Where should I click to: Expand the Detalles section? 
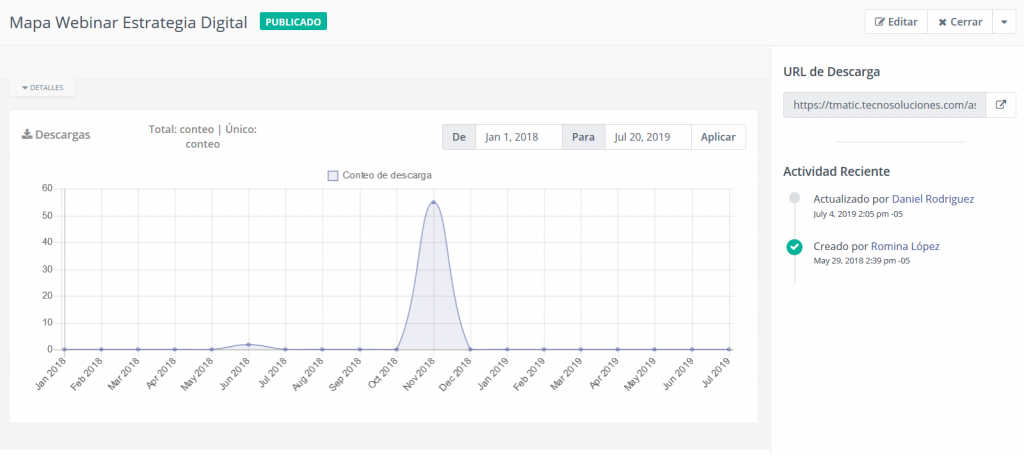coord(42,88)
